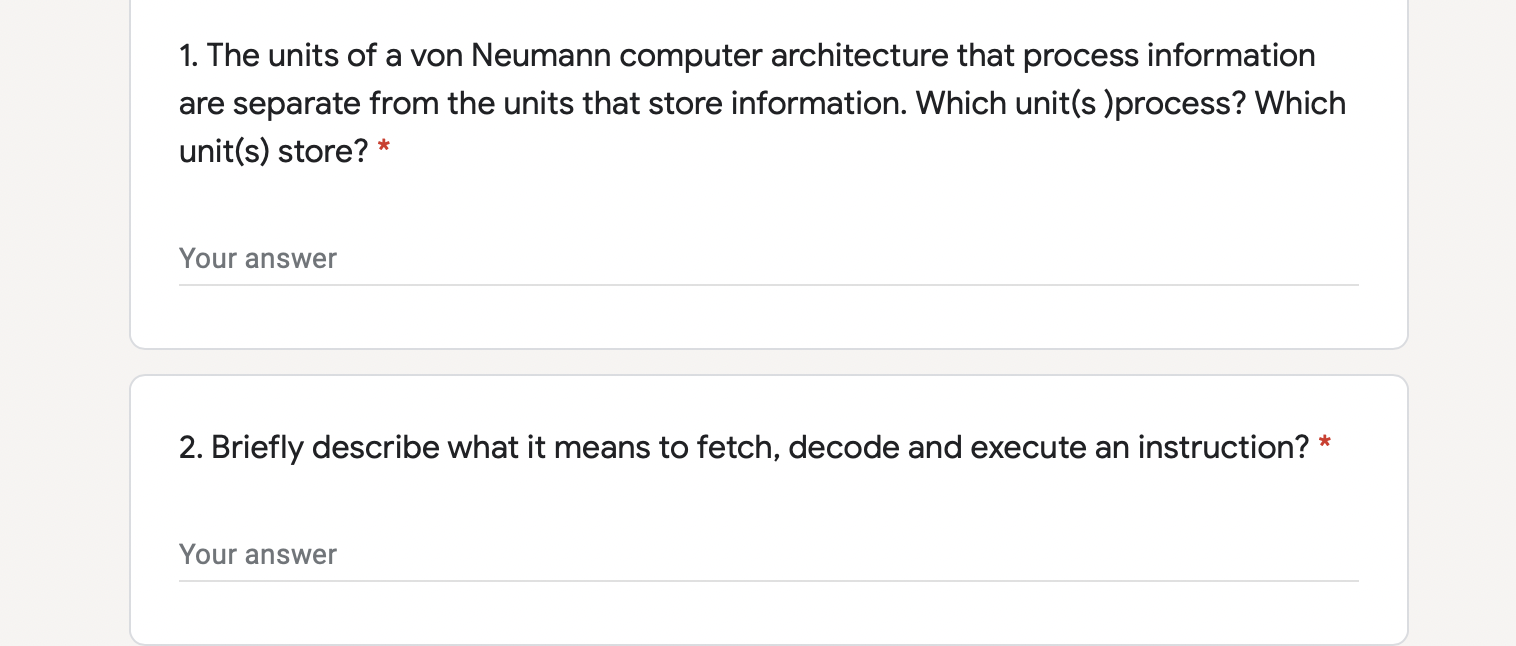Click the top edge of the question 2 card
The height and width of the screenshot is (646, 1516).
pyautogui.click(x=770, y=376)
